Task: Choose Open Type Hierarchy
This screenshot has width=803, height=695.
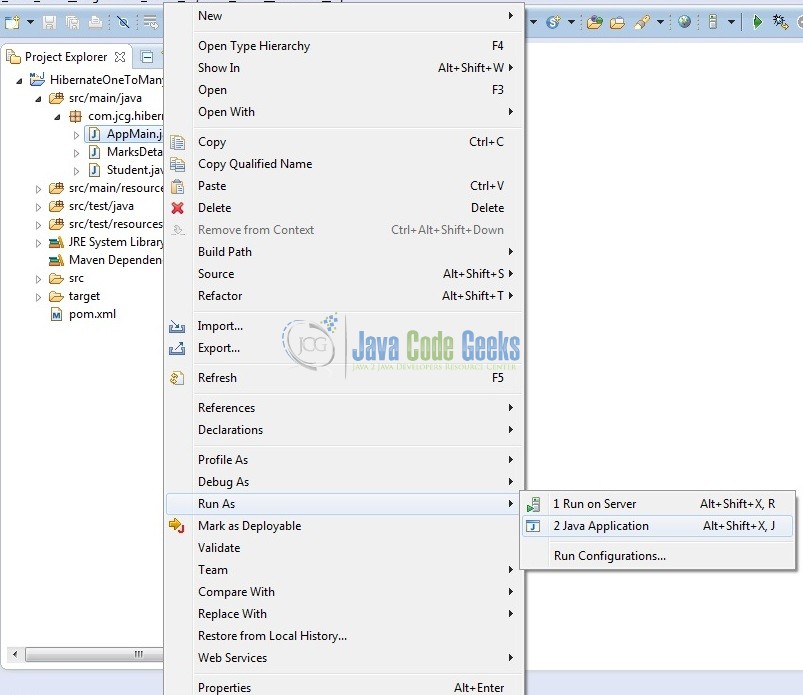Action: 345,46
